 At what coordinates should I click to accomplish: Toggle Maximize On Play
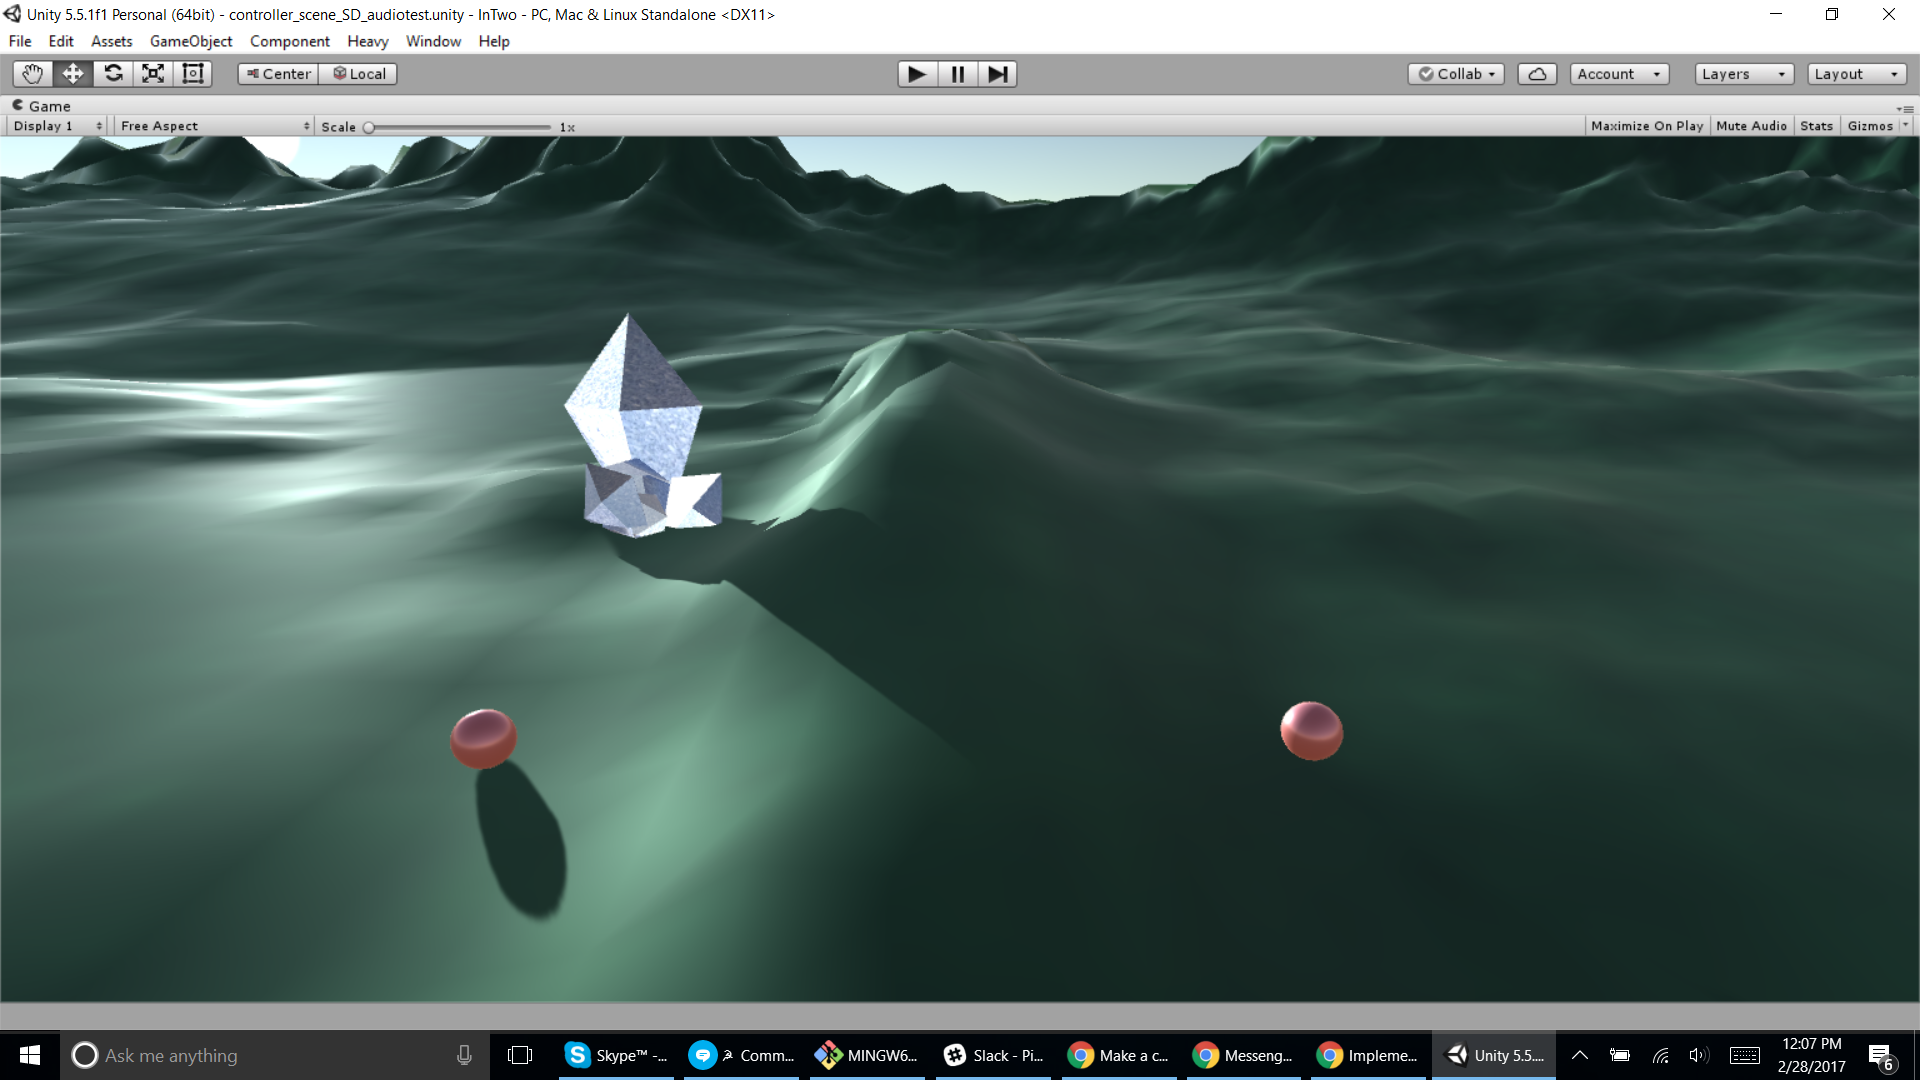(1646, 126)
